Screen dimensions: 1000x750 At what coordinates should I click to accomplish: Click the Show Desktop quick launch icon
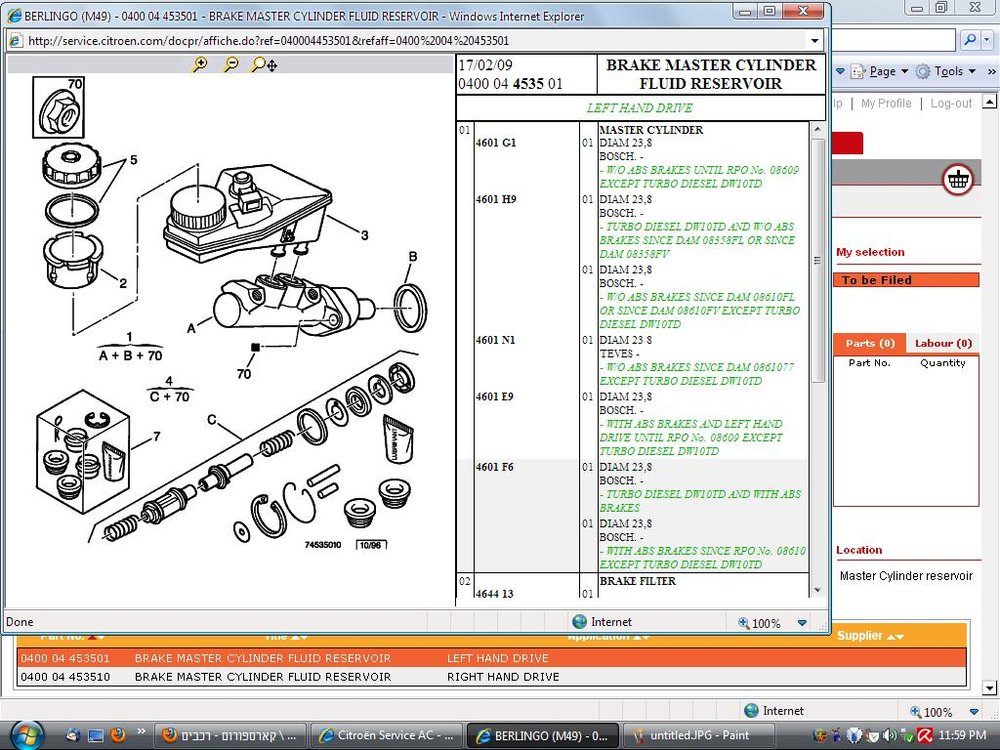(95, 735)
